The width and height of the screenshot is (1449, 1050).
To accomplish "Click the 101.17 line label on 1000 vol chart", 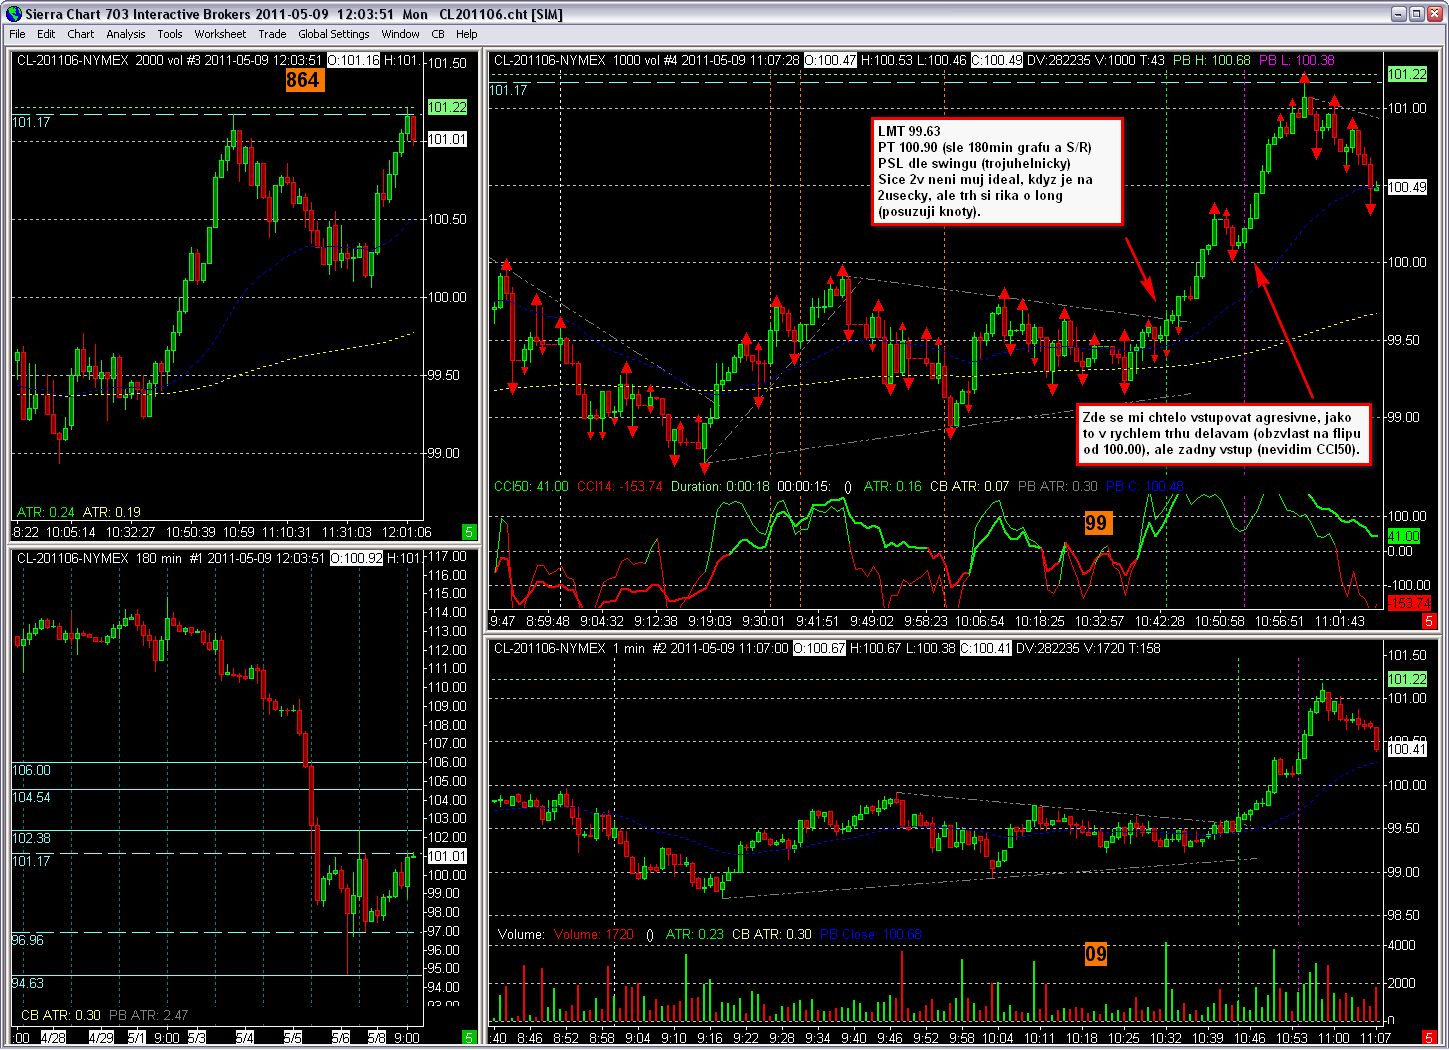I will tap(508, 90).
